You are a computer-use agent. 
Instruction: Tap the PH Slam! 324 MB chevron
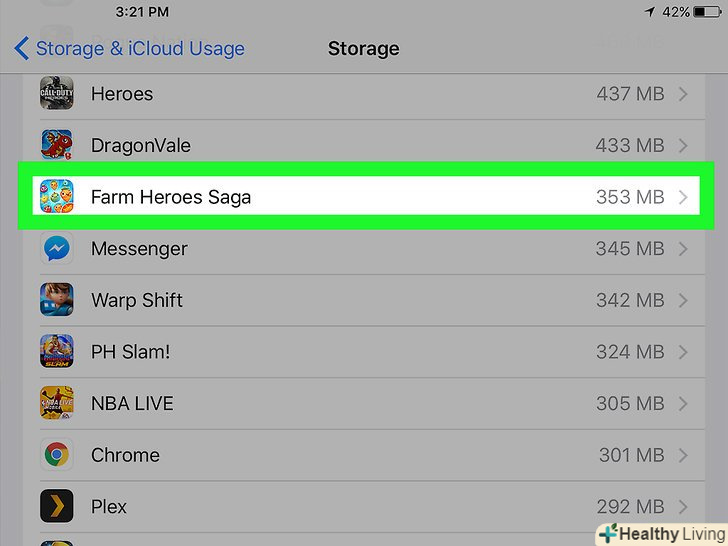tap(684, 352)
